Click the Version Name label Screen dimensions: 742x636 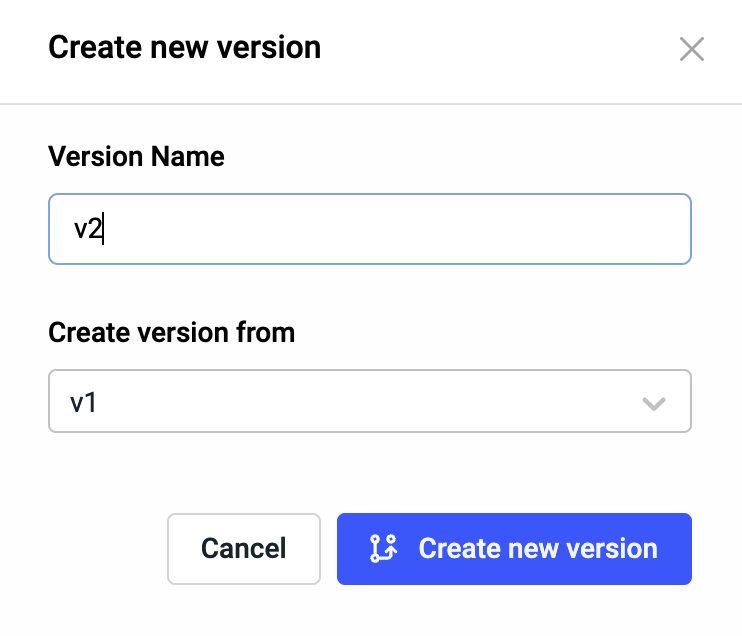point(136,157)
